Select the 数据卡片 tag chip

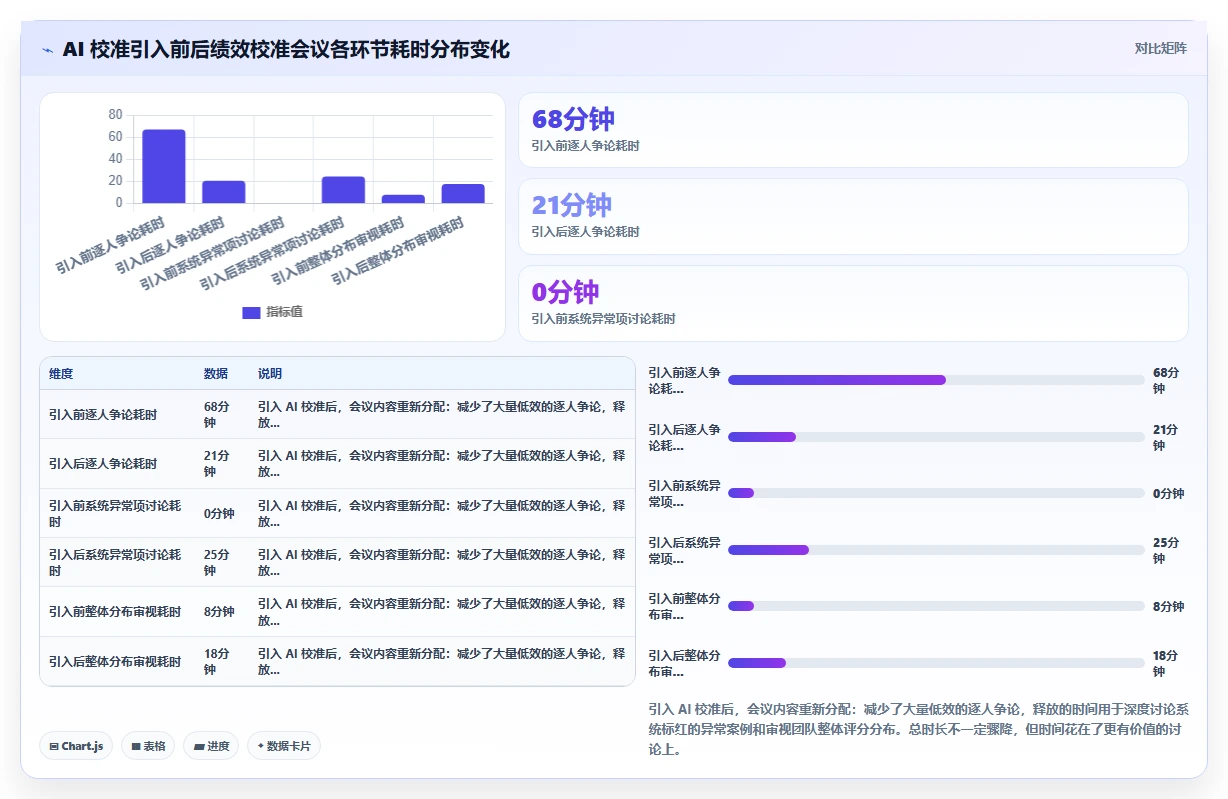click(284, 746)
